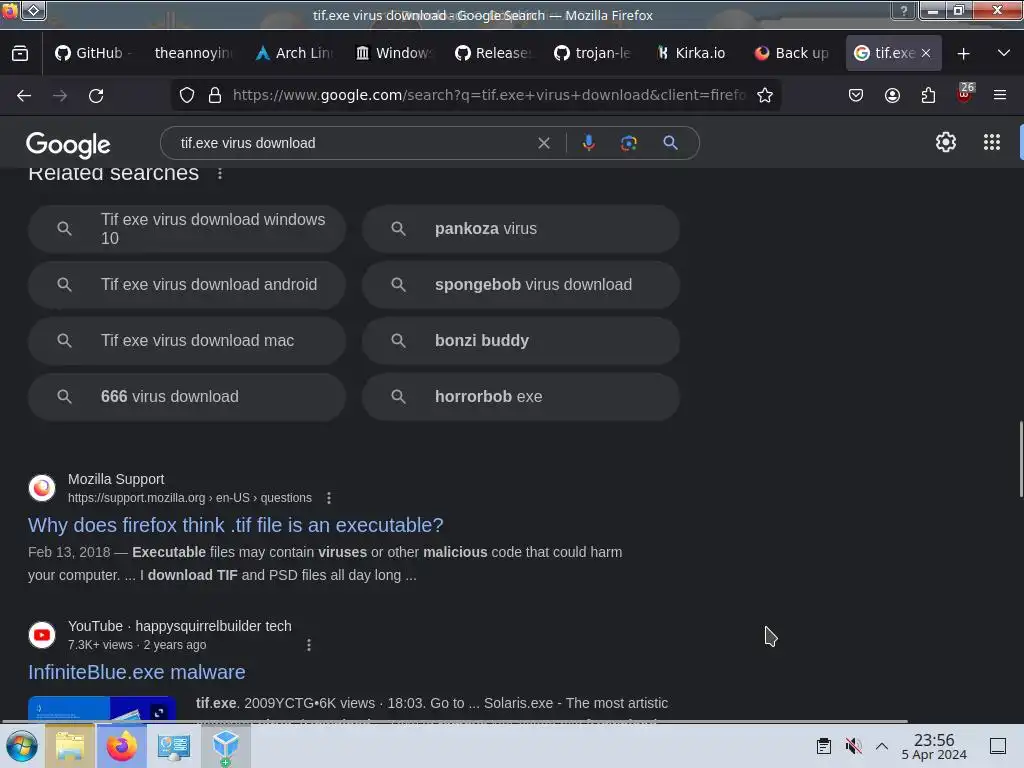Show site security lock info
The width and height of the screenshot is (1024, 768).
click(214, 95)
